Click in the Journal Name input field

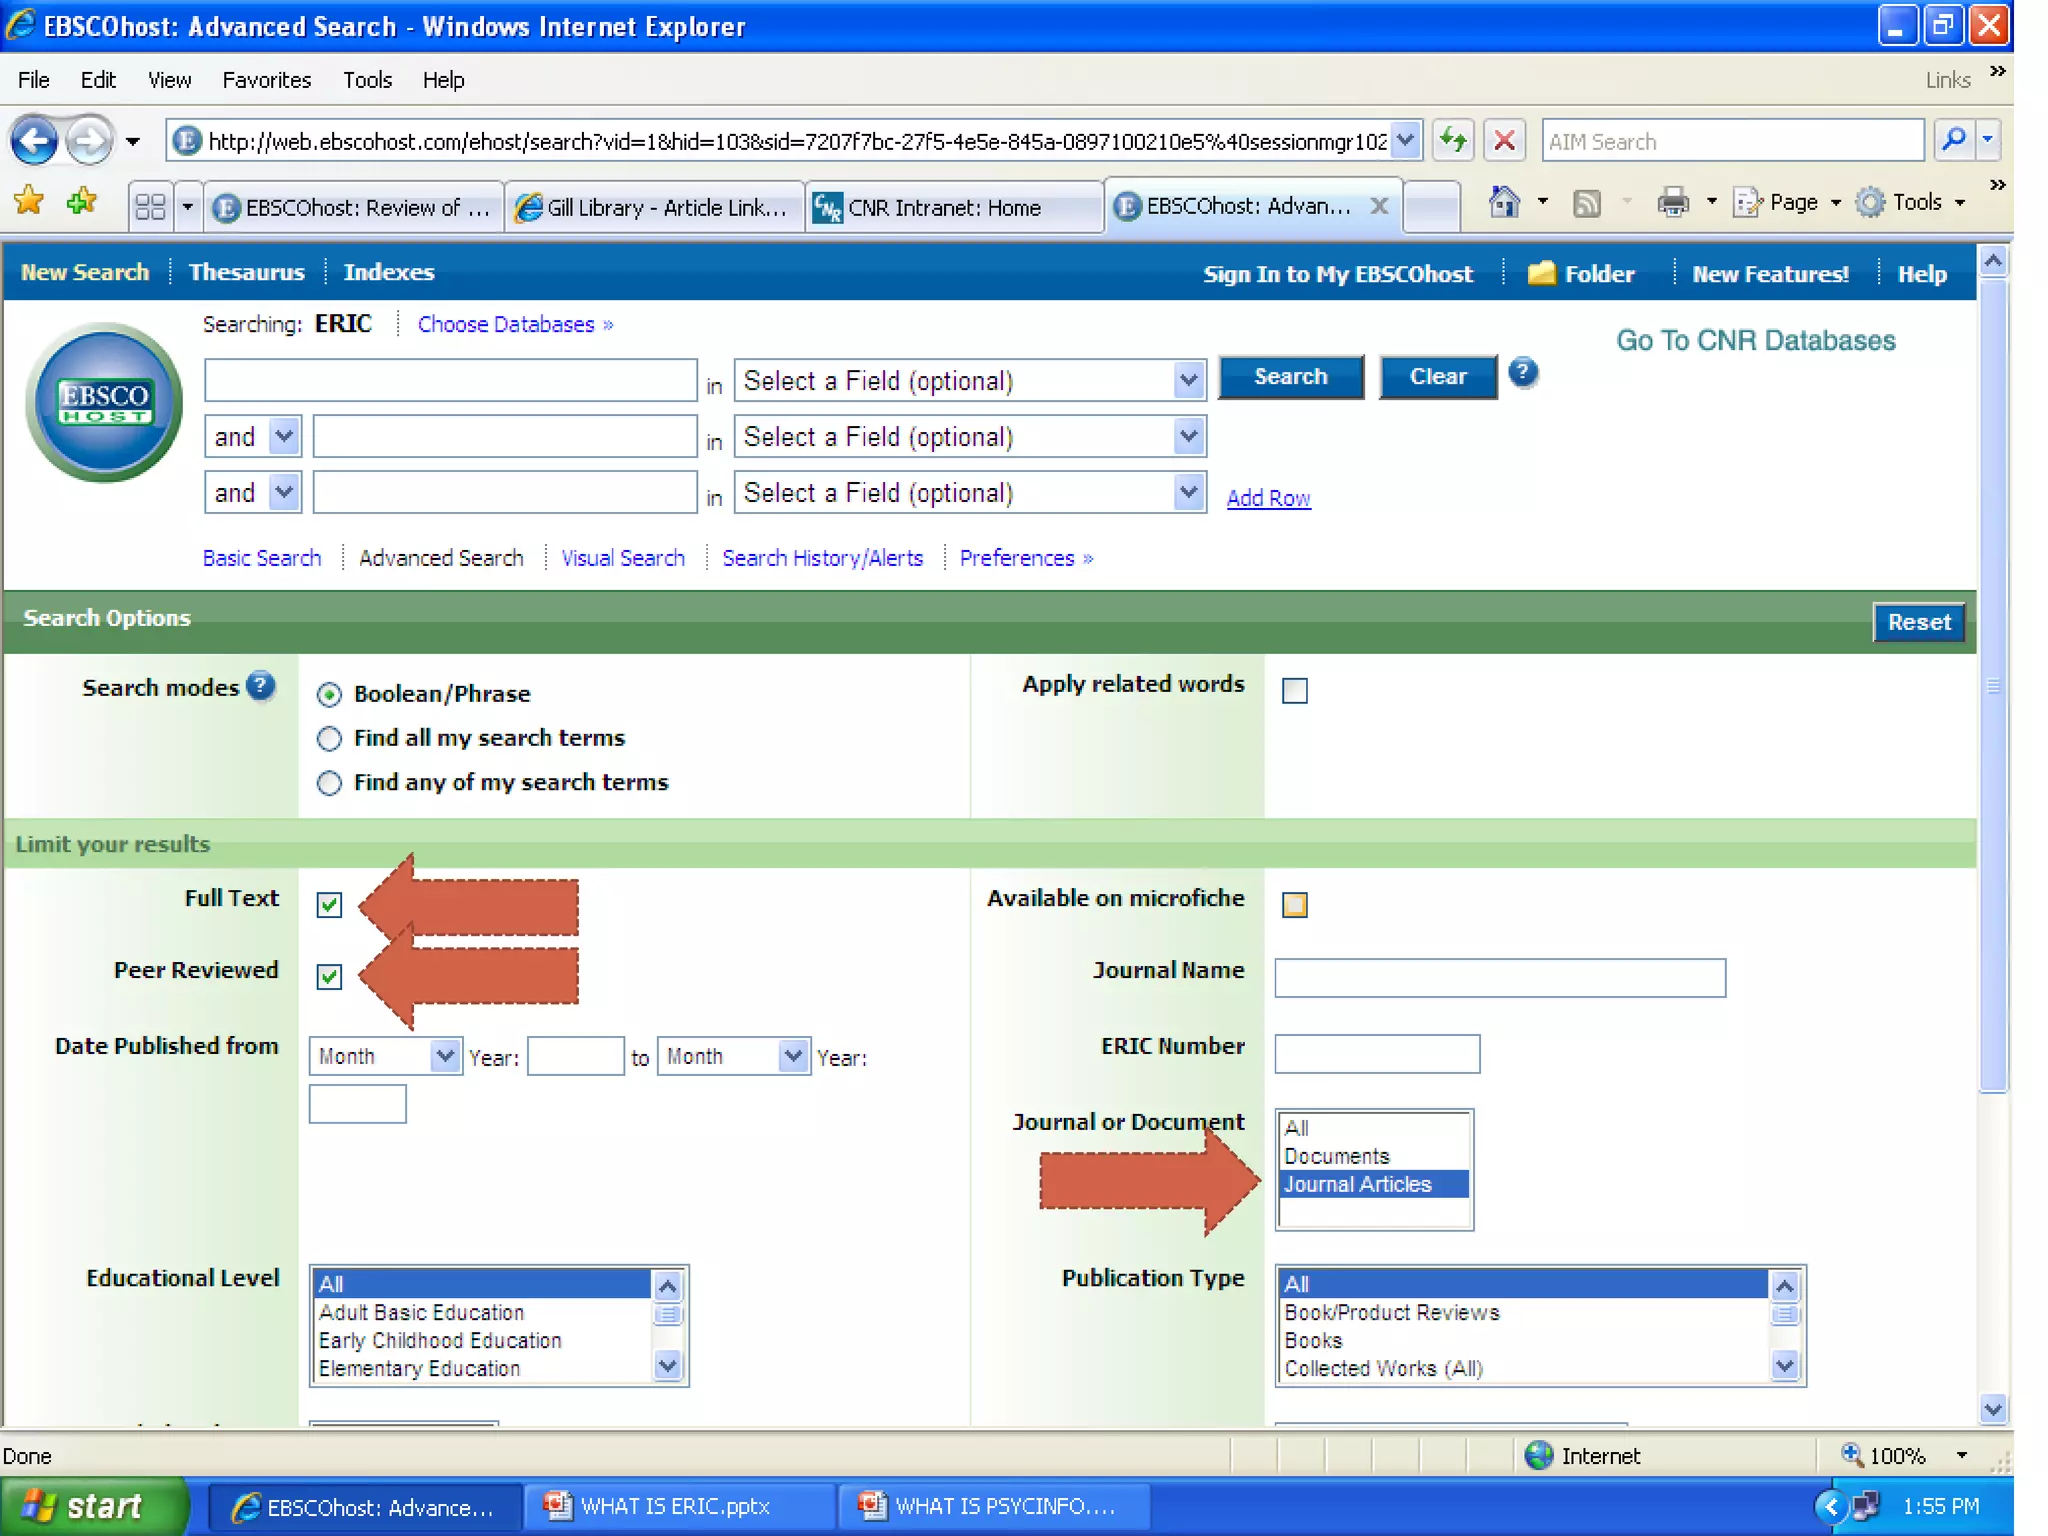click(1499, 978)
